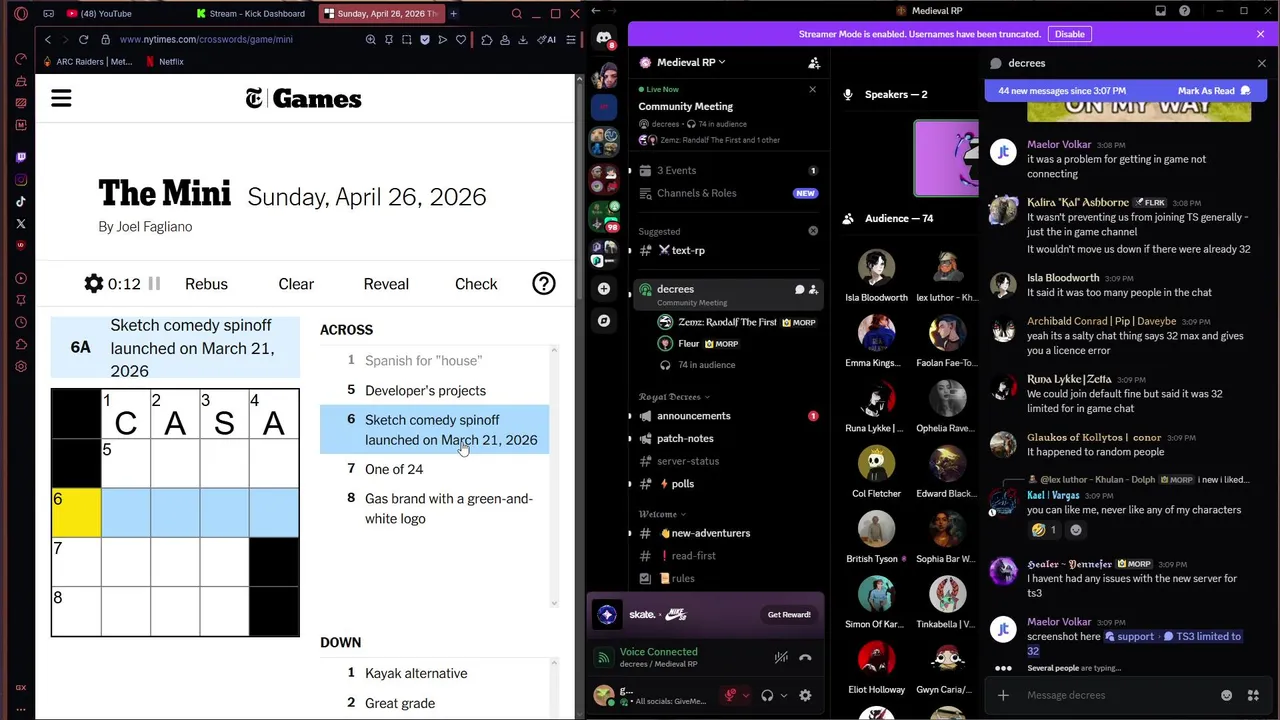Reload the page in Opera browser
The image size is (1280, 720).
click(x=83, y=40)
